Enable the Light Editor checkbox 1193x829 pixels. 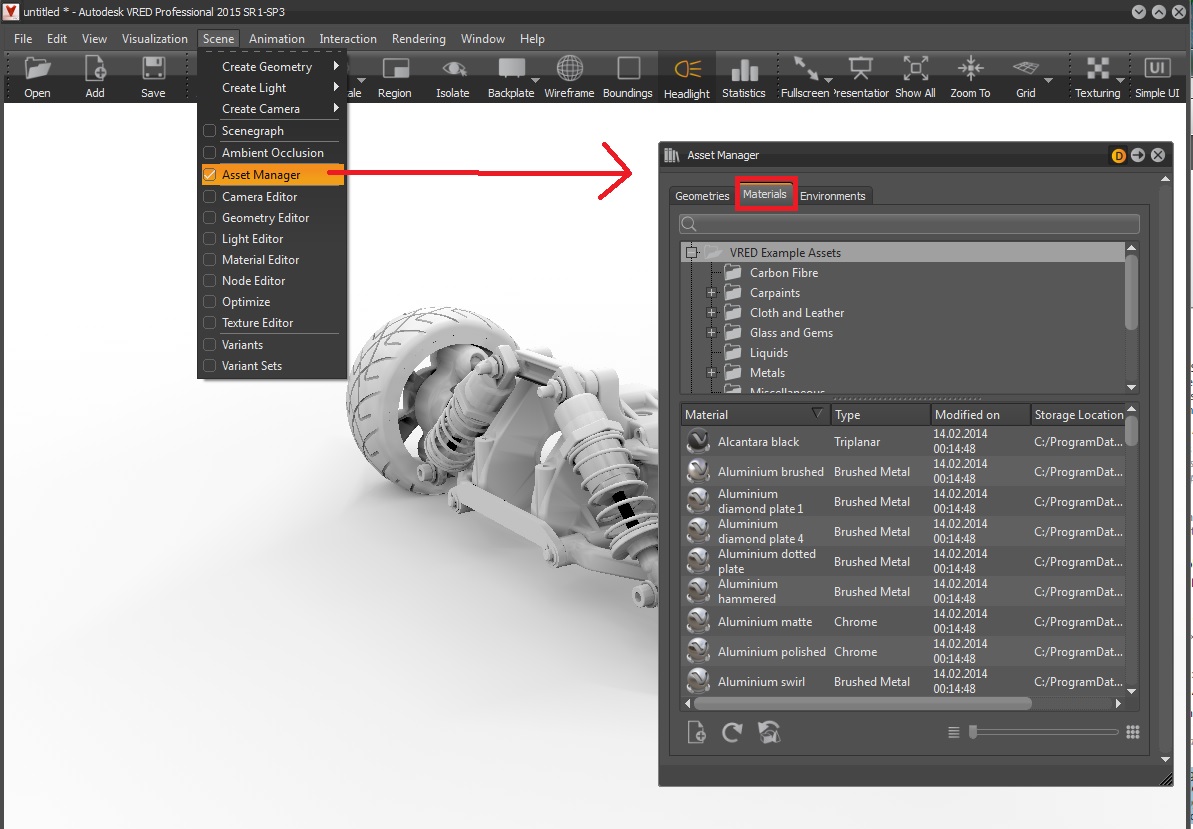tap(210, 239)
